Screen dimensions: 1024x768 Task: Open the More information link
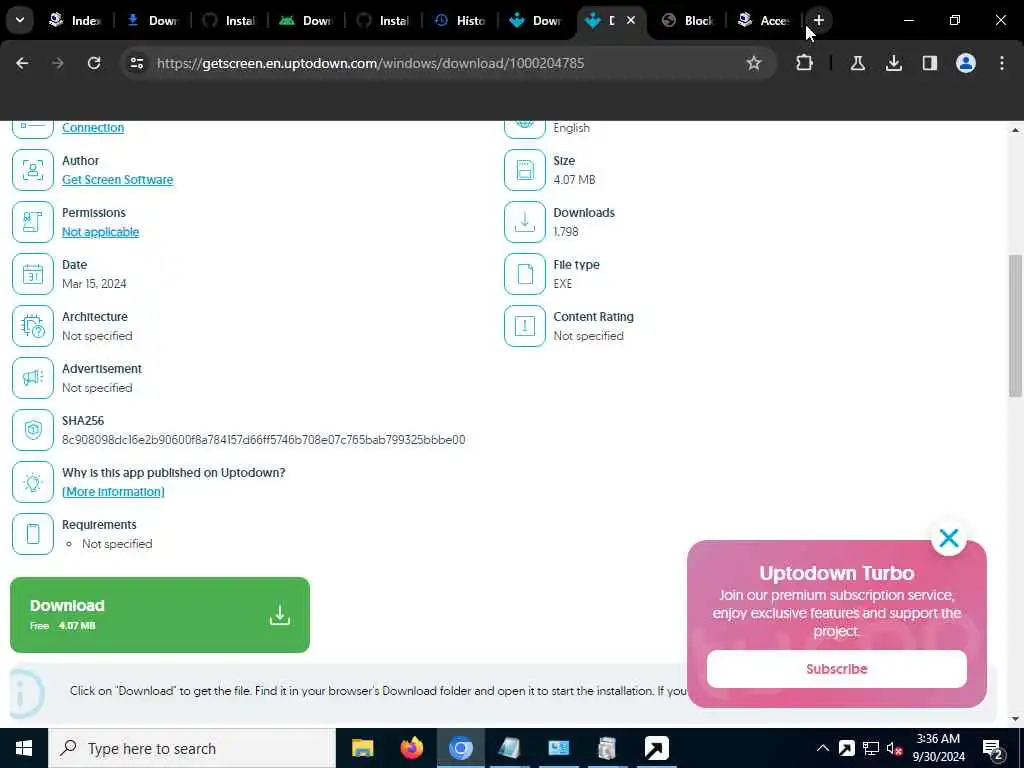[x=113, y=492]
